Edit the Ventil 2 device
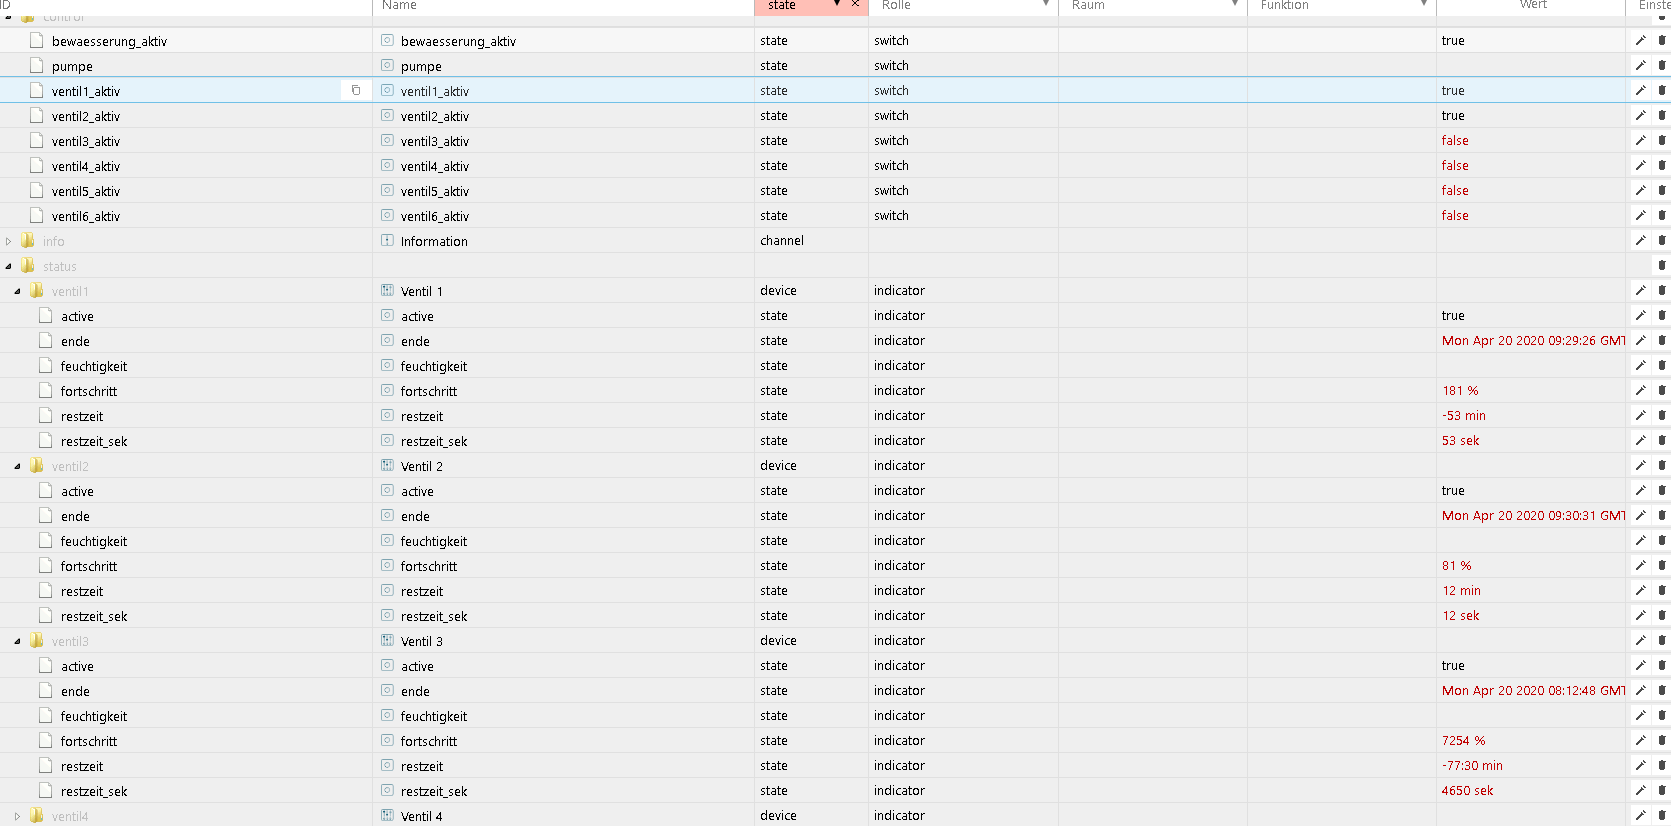The width and height of the screenshot is (1671, 826). (x=1640, y=465)
